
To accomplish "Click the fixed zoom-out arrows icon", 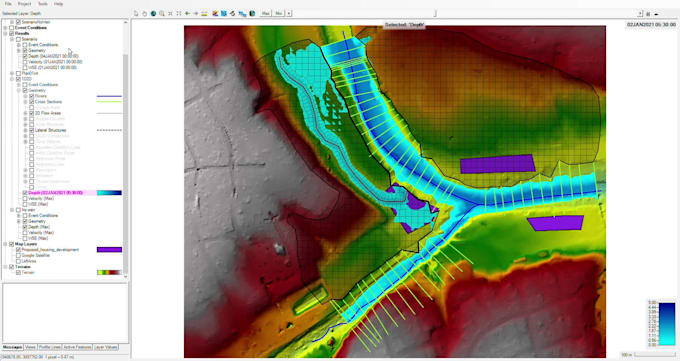I will 179,13.
